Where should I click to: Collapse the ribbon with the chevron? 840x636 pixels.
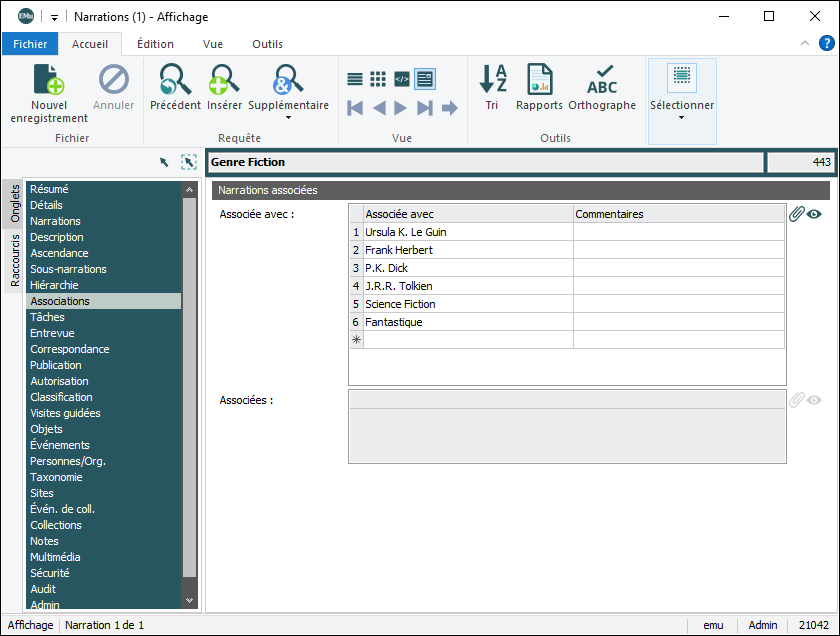[x=805, y=44]
